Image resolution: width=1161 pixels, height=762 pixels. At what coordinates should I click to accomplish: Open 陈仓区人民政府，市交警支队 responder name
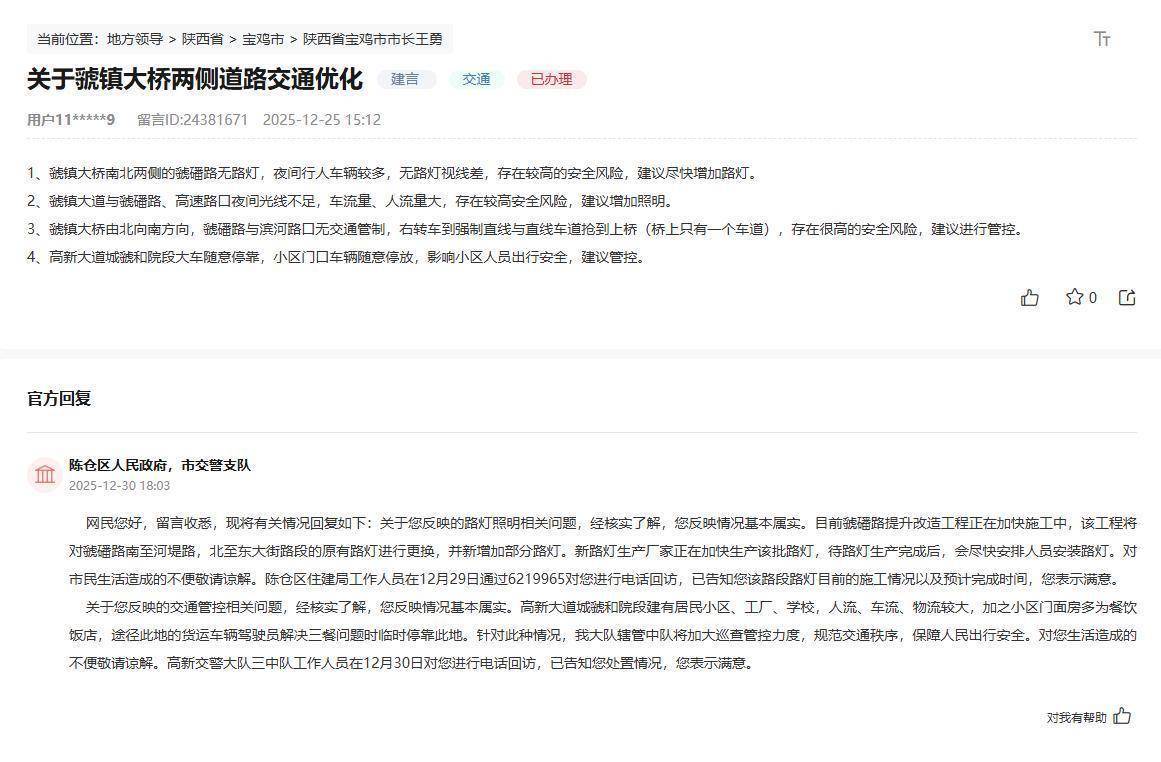coord(160,465)
